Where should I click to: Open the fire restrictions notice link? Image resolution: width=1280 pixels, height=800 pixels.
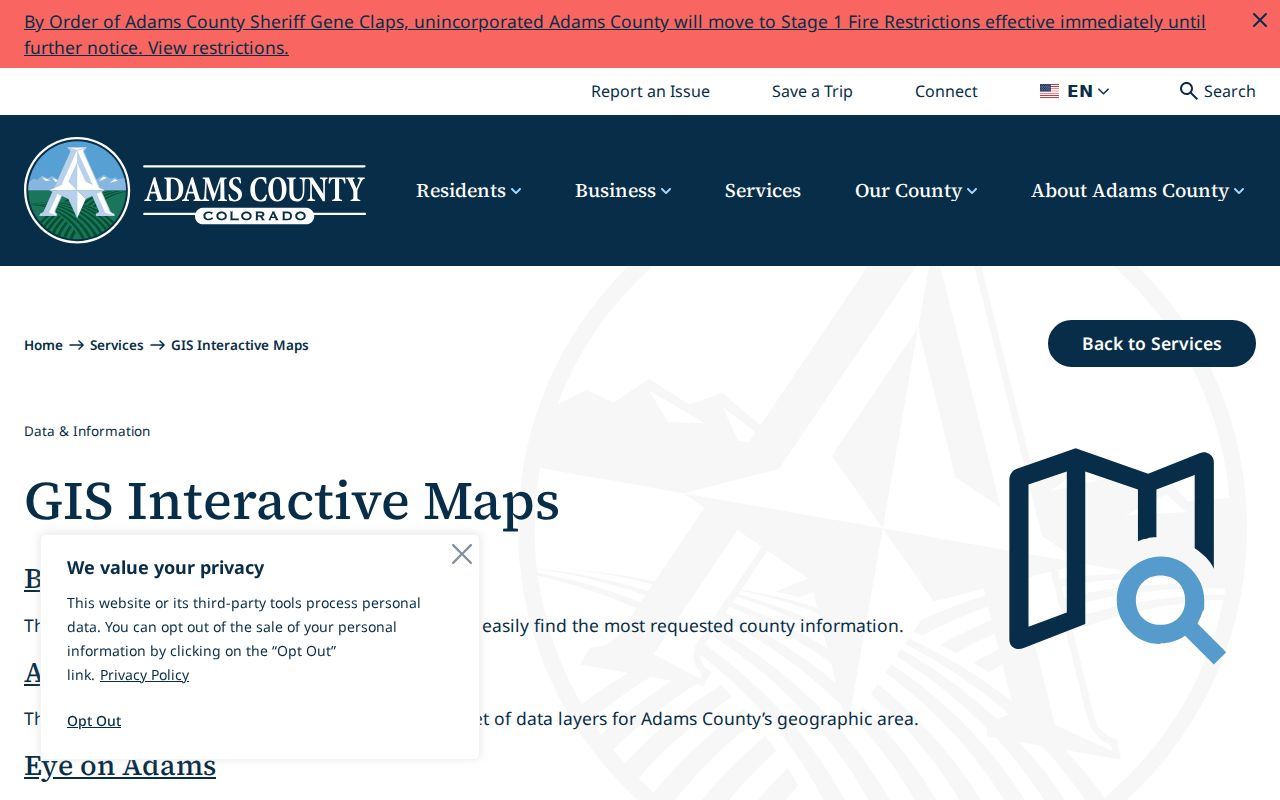click(x=615, y=35)
